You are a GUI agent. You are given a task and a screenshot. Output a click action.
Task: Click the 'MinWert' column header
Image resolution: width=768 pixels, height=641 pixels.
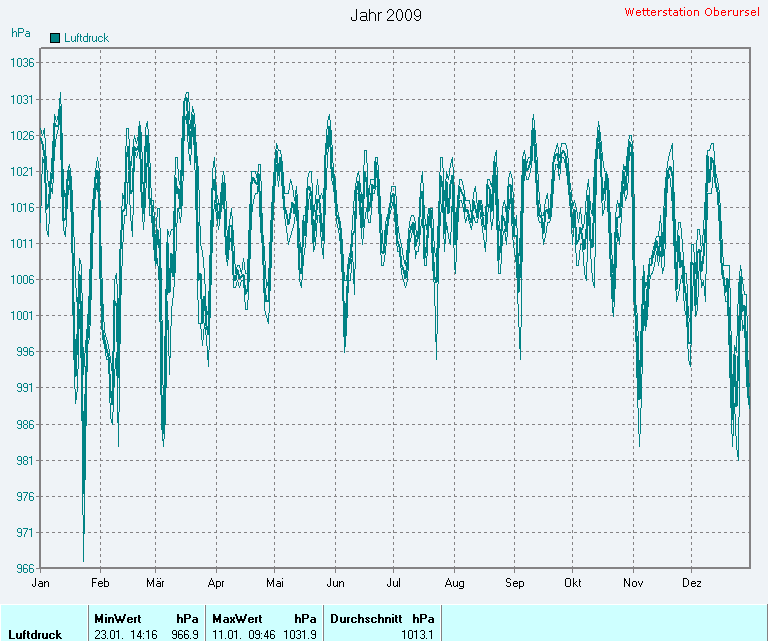(118, 619)
